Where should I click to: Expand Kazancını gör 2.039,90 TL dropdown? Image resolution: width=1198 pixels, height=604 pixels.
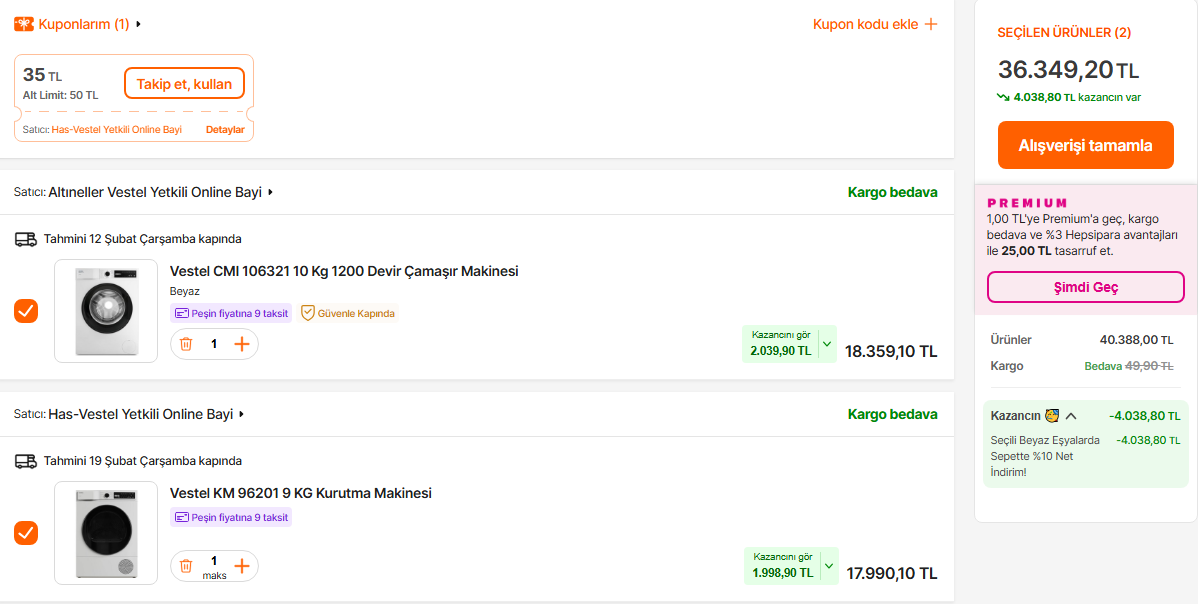tap(827, 344)
